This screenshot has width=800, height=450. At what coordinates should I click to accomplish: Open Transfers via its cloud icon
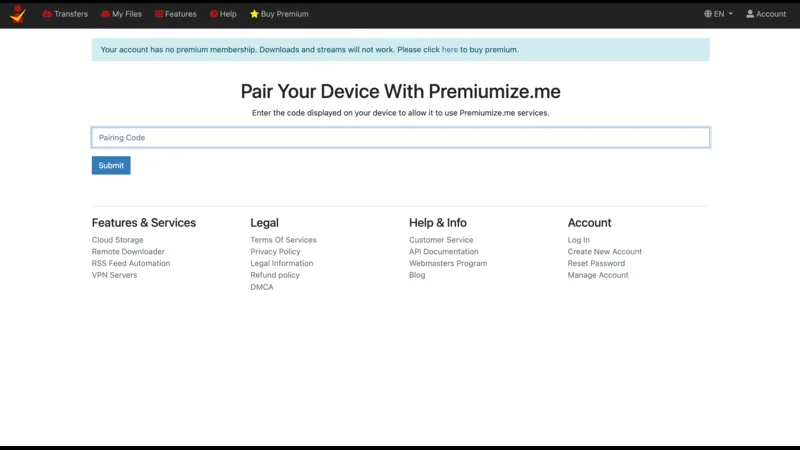[x=47, y=14]
